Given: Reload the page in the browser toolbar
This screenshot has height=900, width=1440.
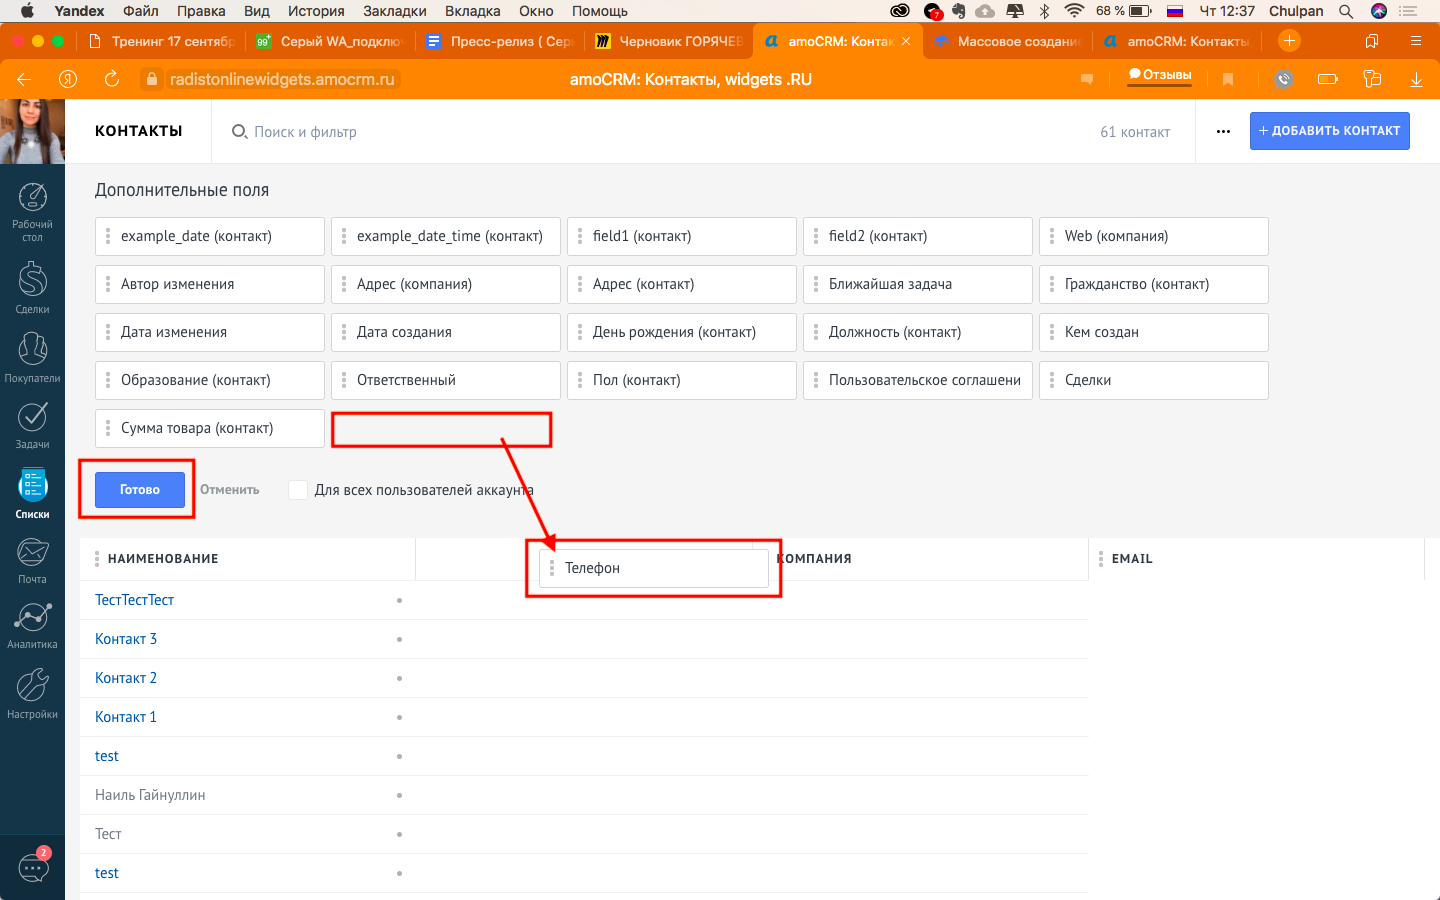Looking at the screenshot, I should (x=112, y=79).
